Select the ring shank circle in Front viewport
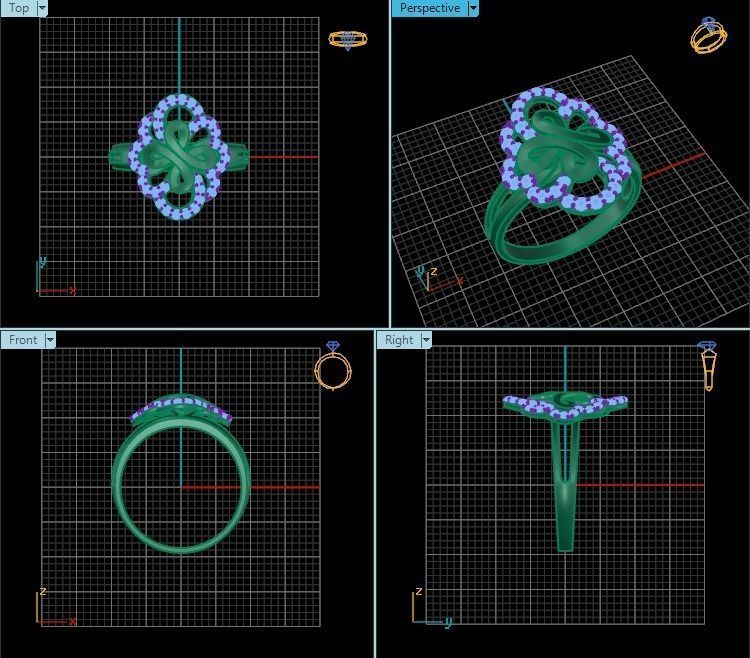Image resolution: width=750 pixels, height=658 pixels. 181,487
